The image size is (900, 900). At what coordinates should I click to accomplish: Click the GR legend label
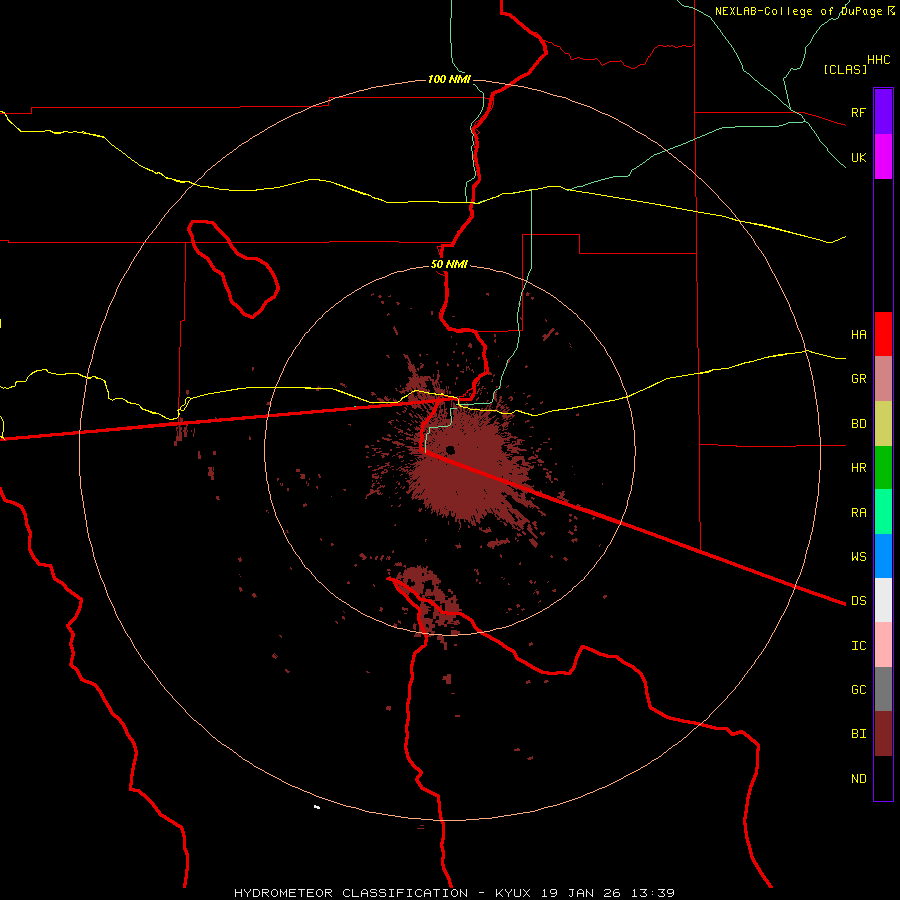(858, 379)
